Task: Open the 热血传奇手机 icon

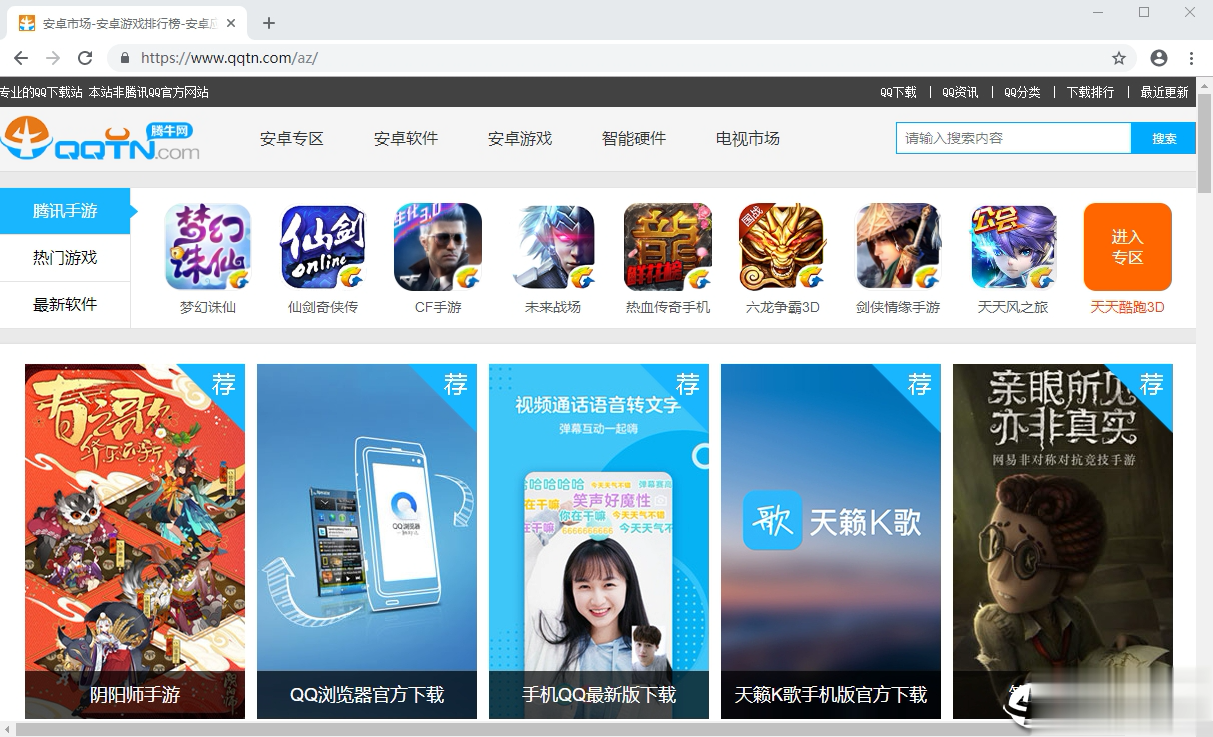Action: tap(667, 246)
